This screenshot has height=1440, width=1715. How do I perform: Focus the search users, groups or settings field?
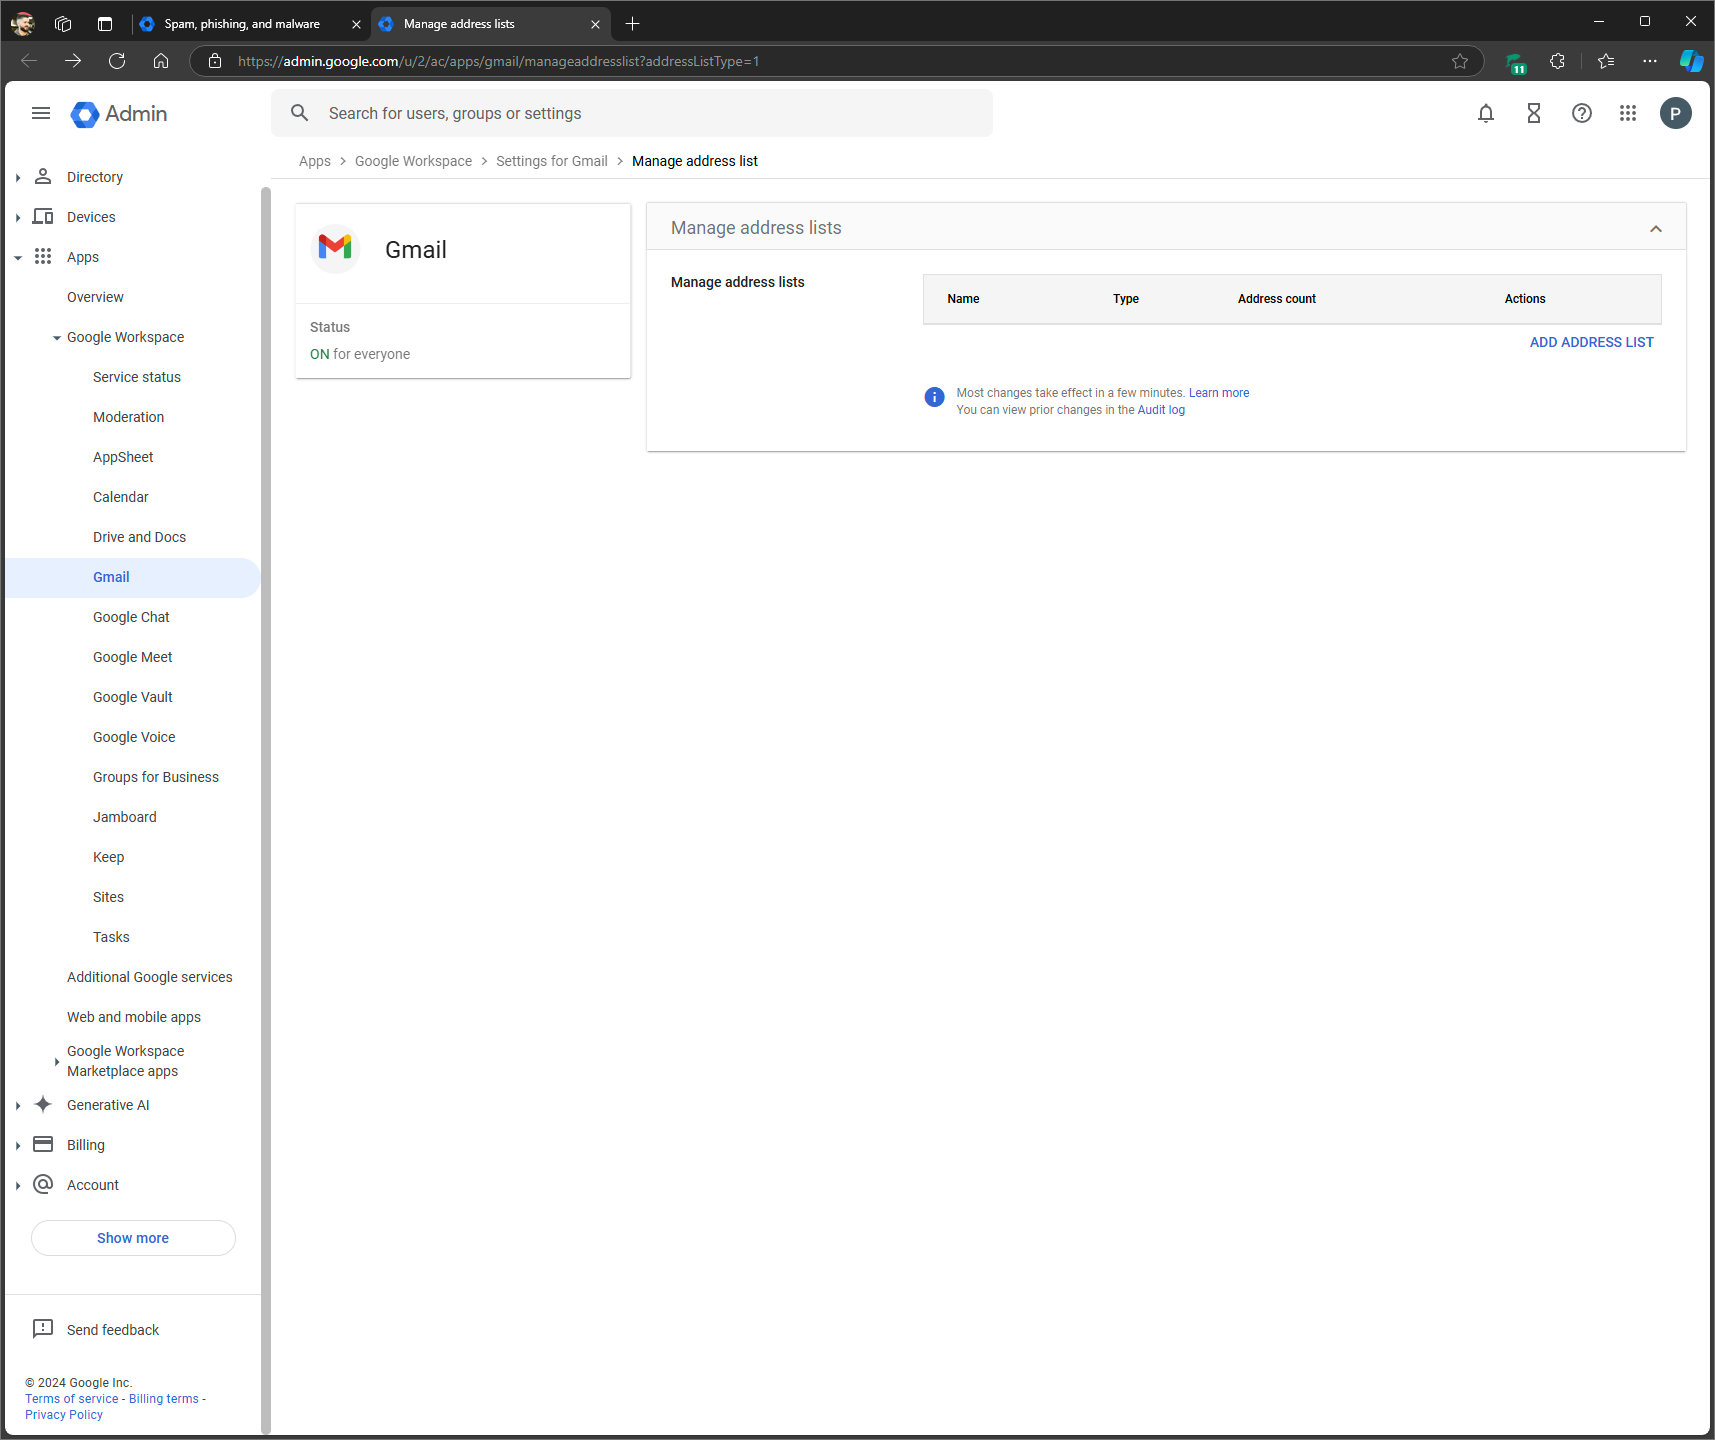pyautogui.click(x=632, y=113)
